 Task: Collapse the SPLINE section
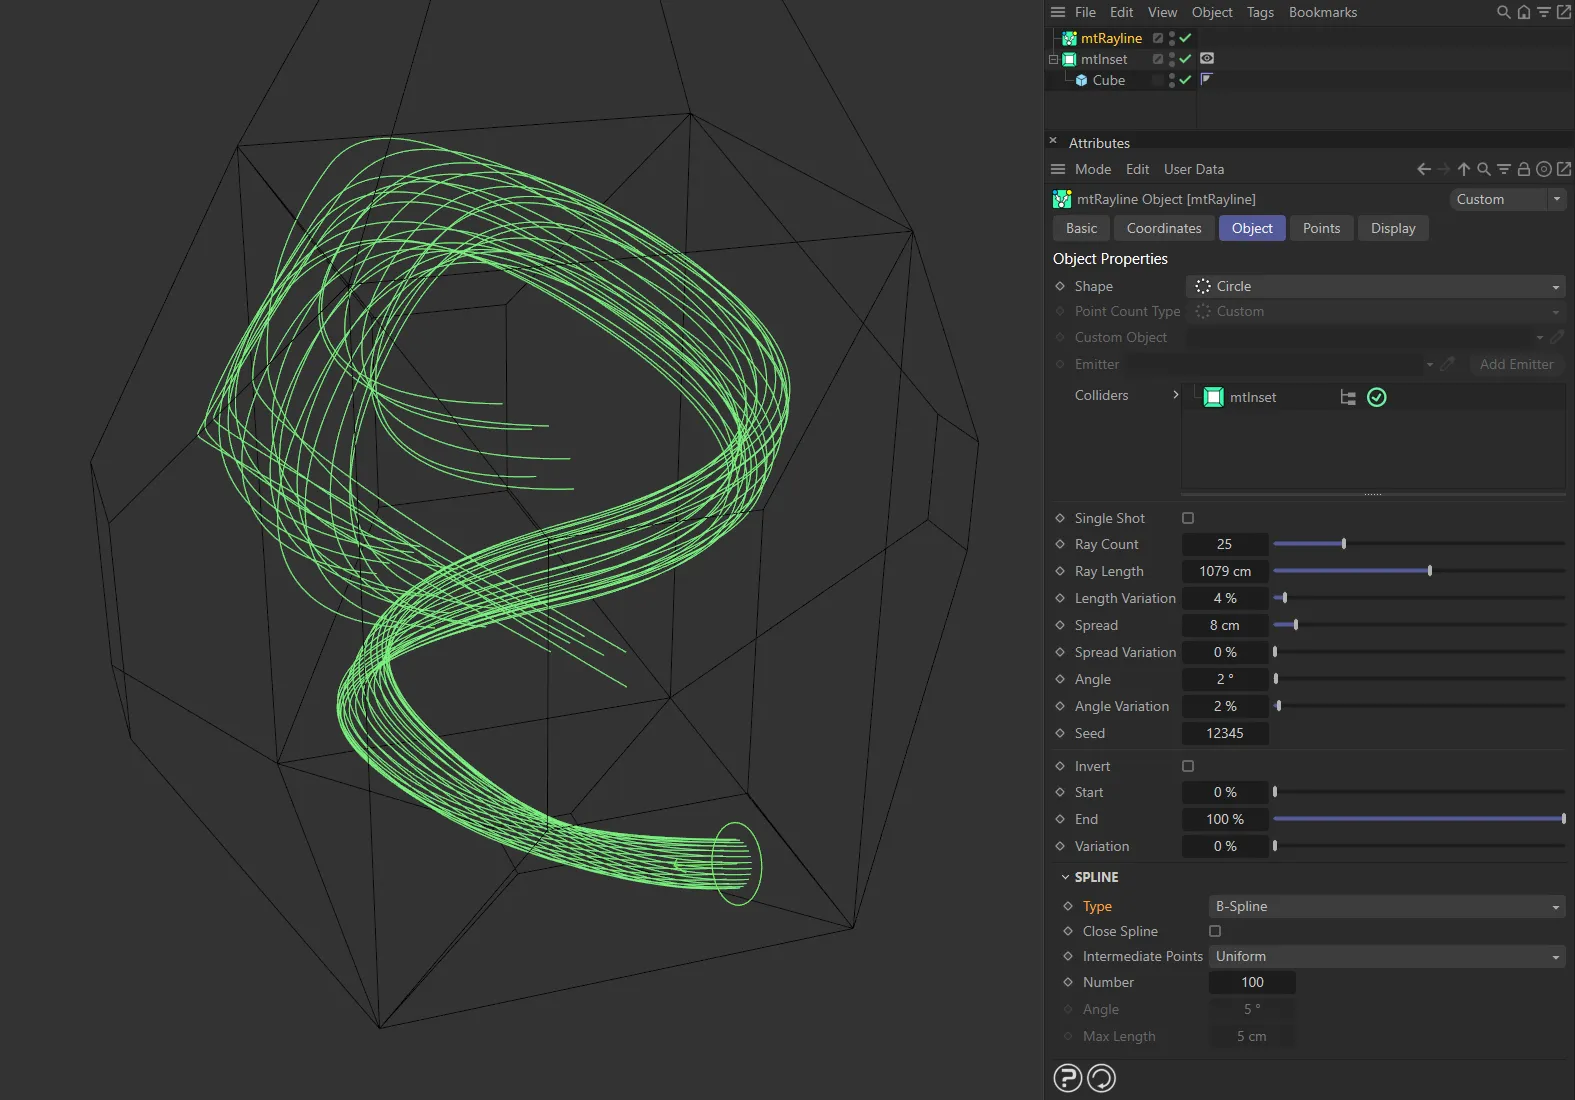[1065, 877]
